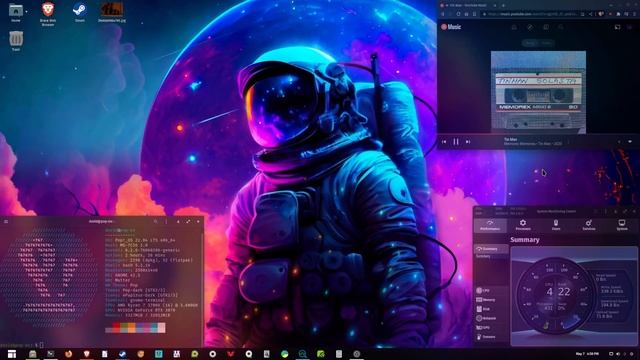This screenshot has height=360, width=640.
Task: Open search in YouTube Music
Action: tap(561, 27)
